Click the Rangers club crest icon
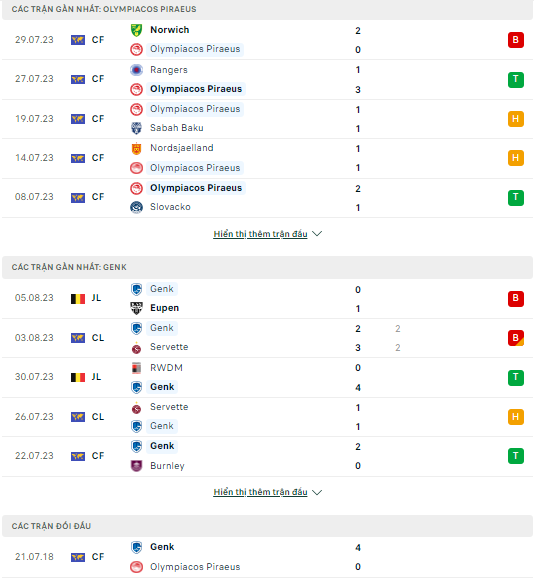Viewport: 534px width, 579px height. coord(136,69)
